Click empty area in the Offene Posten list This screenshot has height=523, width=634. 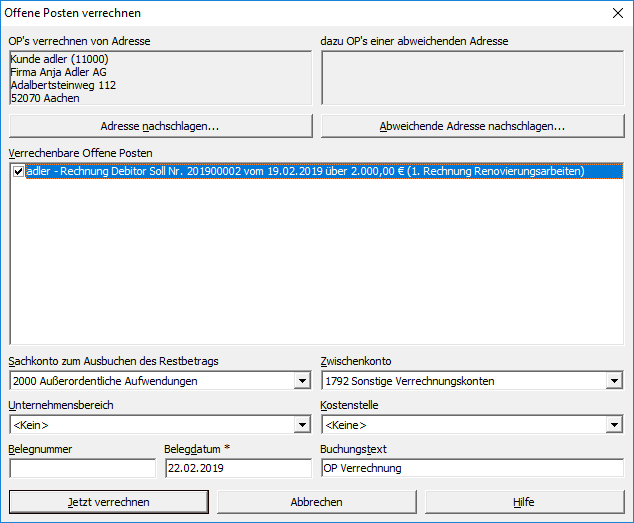[316, 270]
